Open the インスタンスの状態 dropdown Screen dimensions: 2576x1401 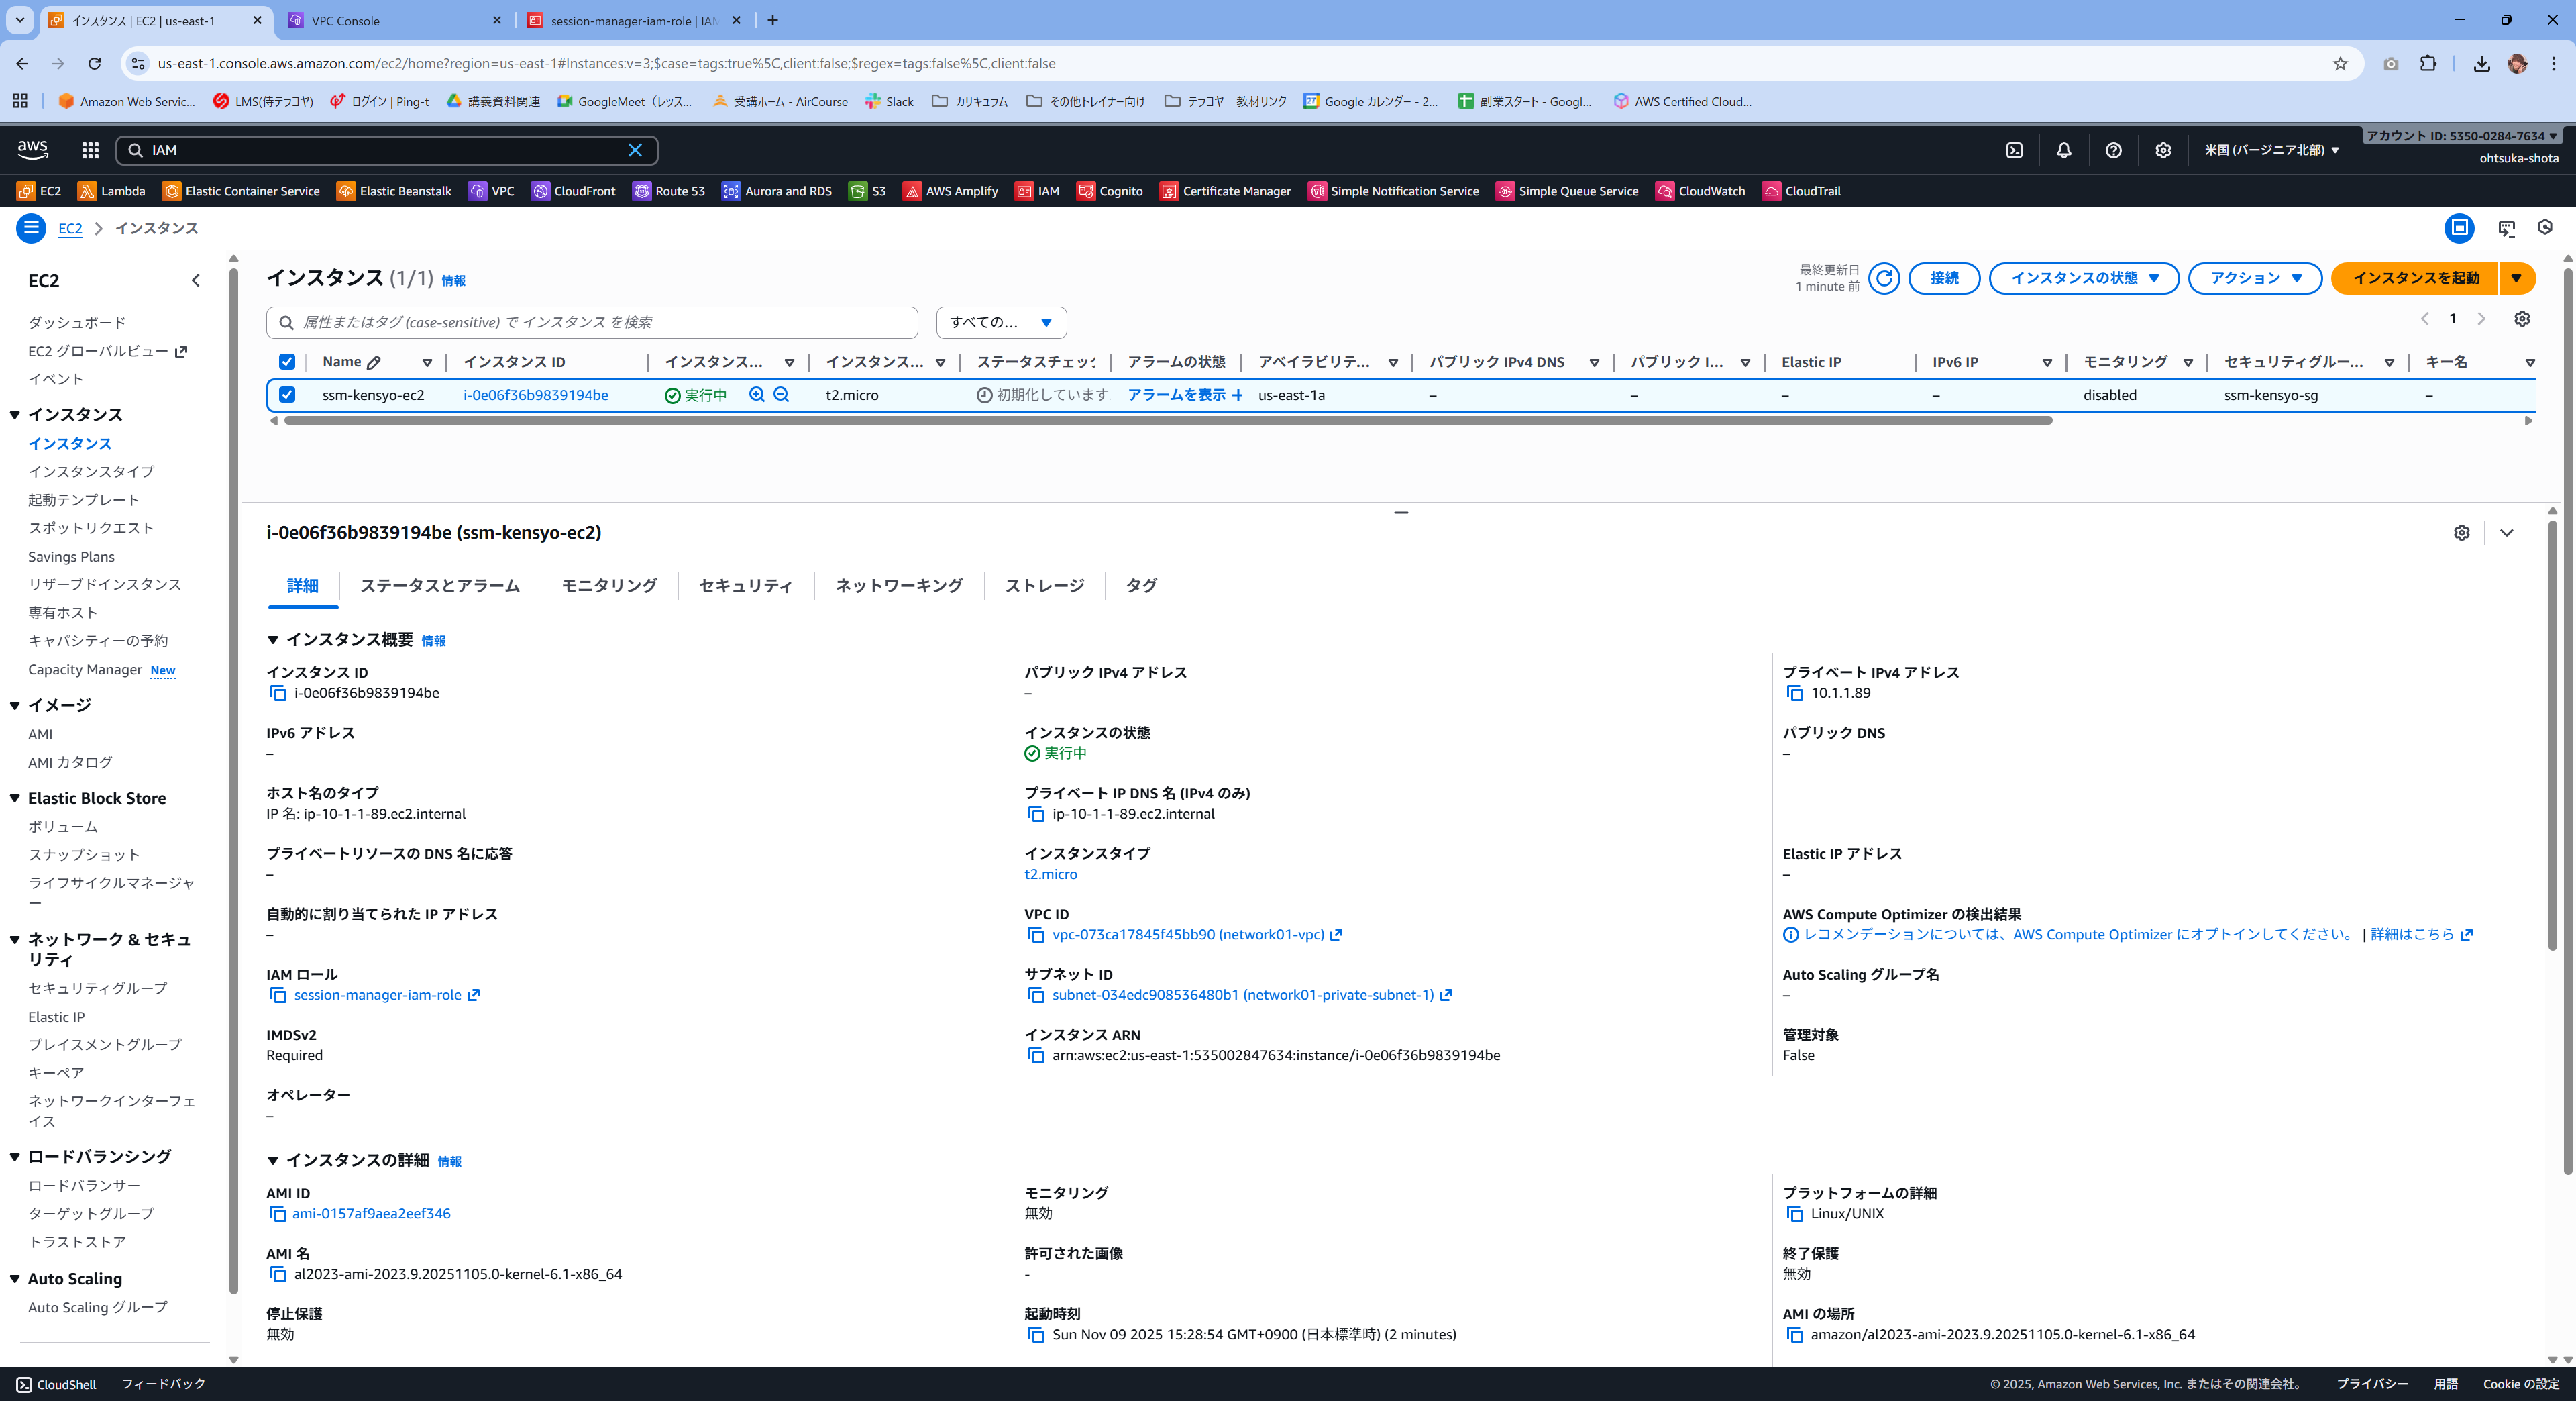pos(2083,278)
